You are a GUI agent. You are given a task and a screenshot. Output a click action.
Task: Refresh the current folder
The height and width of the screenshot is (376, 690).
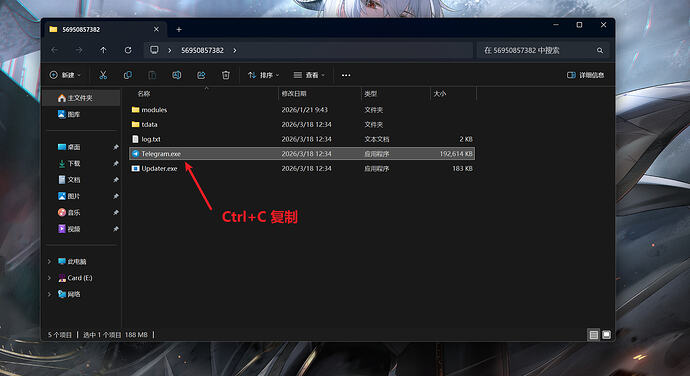(128, 50)
